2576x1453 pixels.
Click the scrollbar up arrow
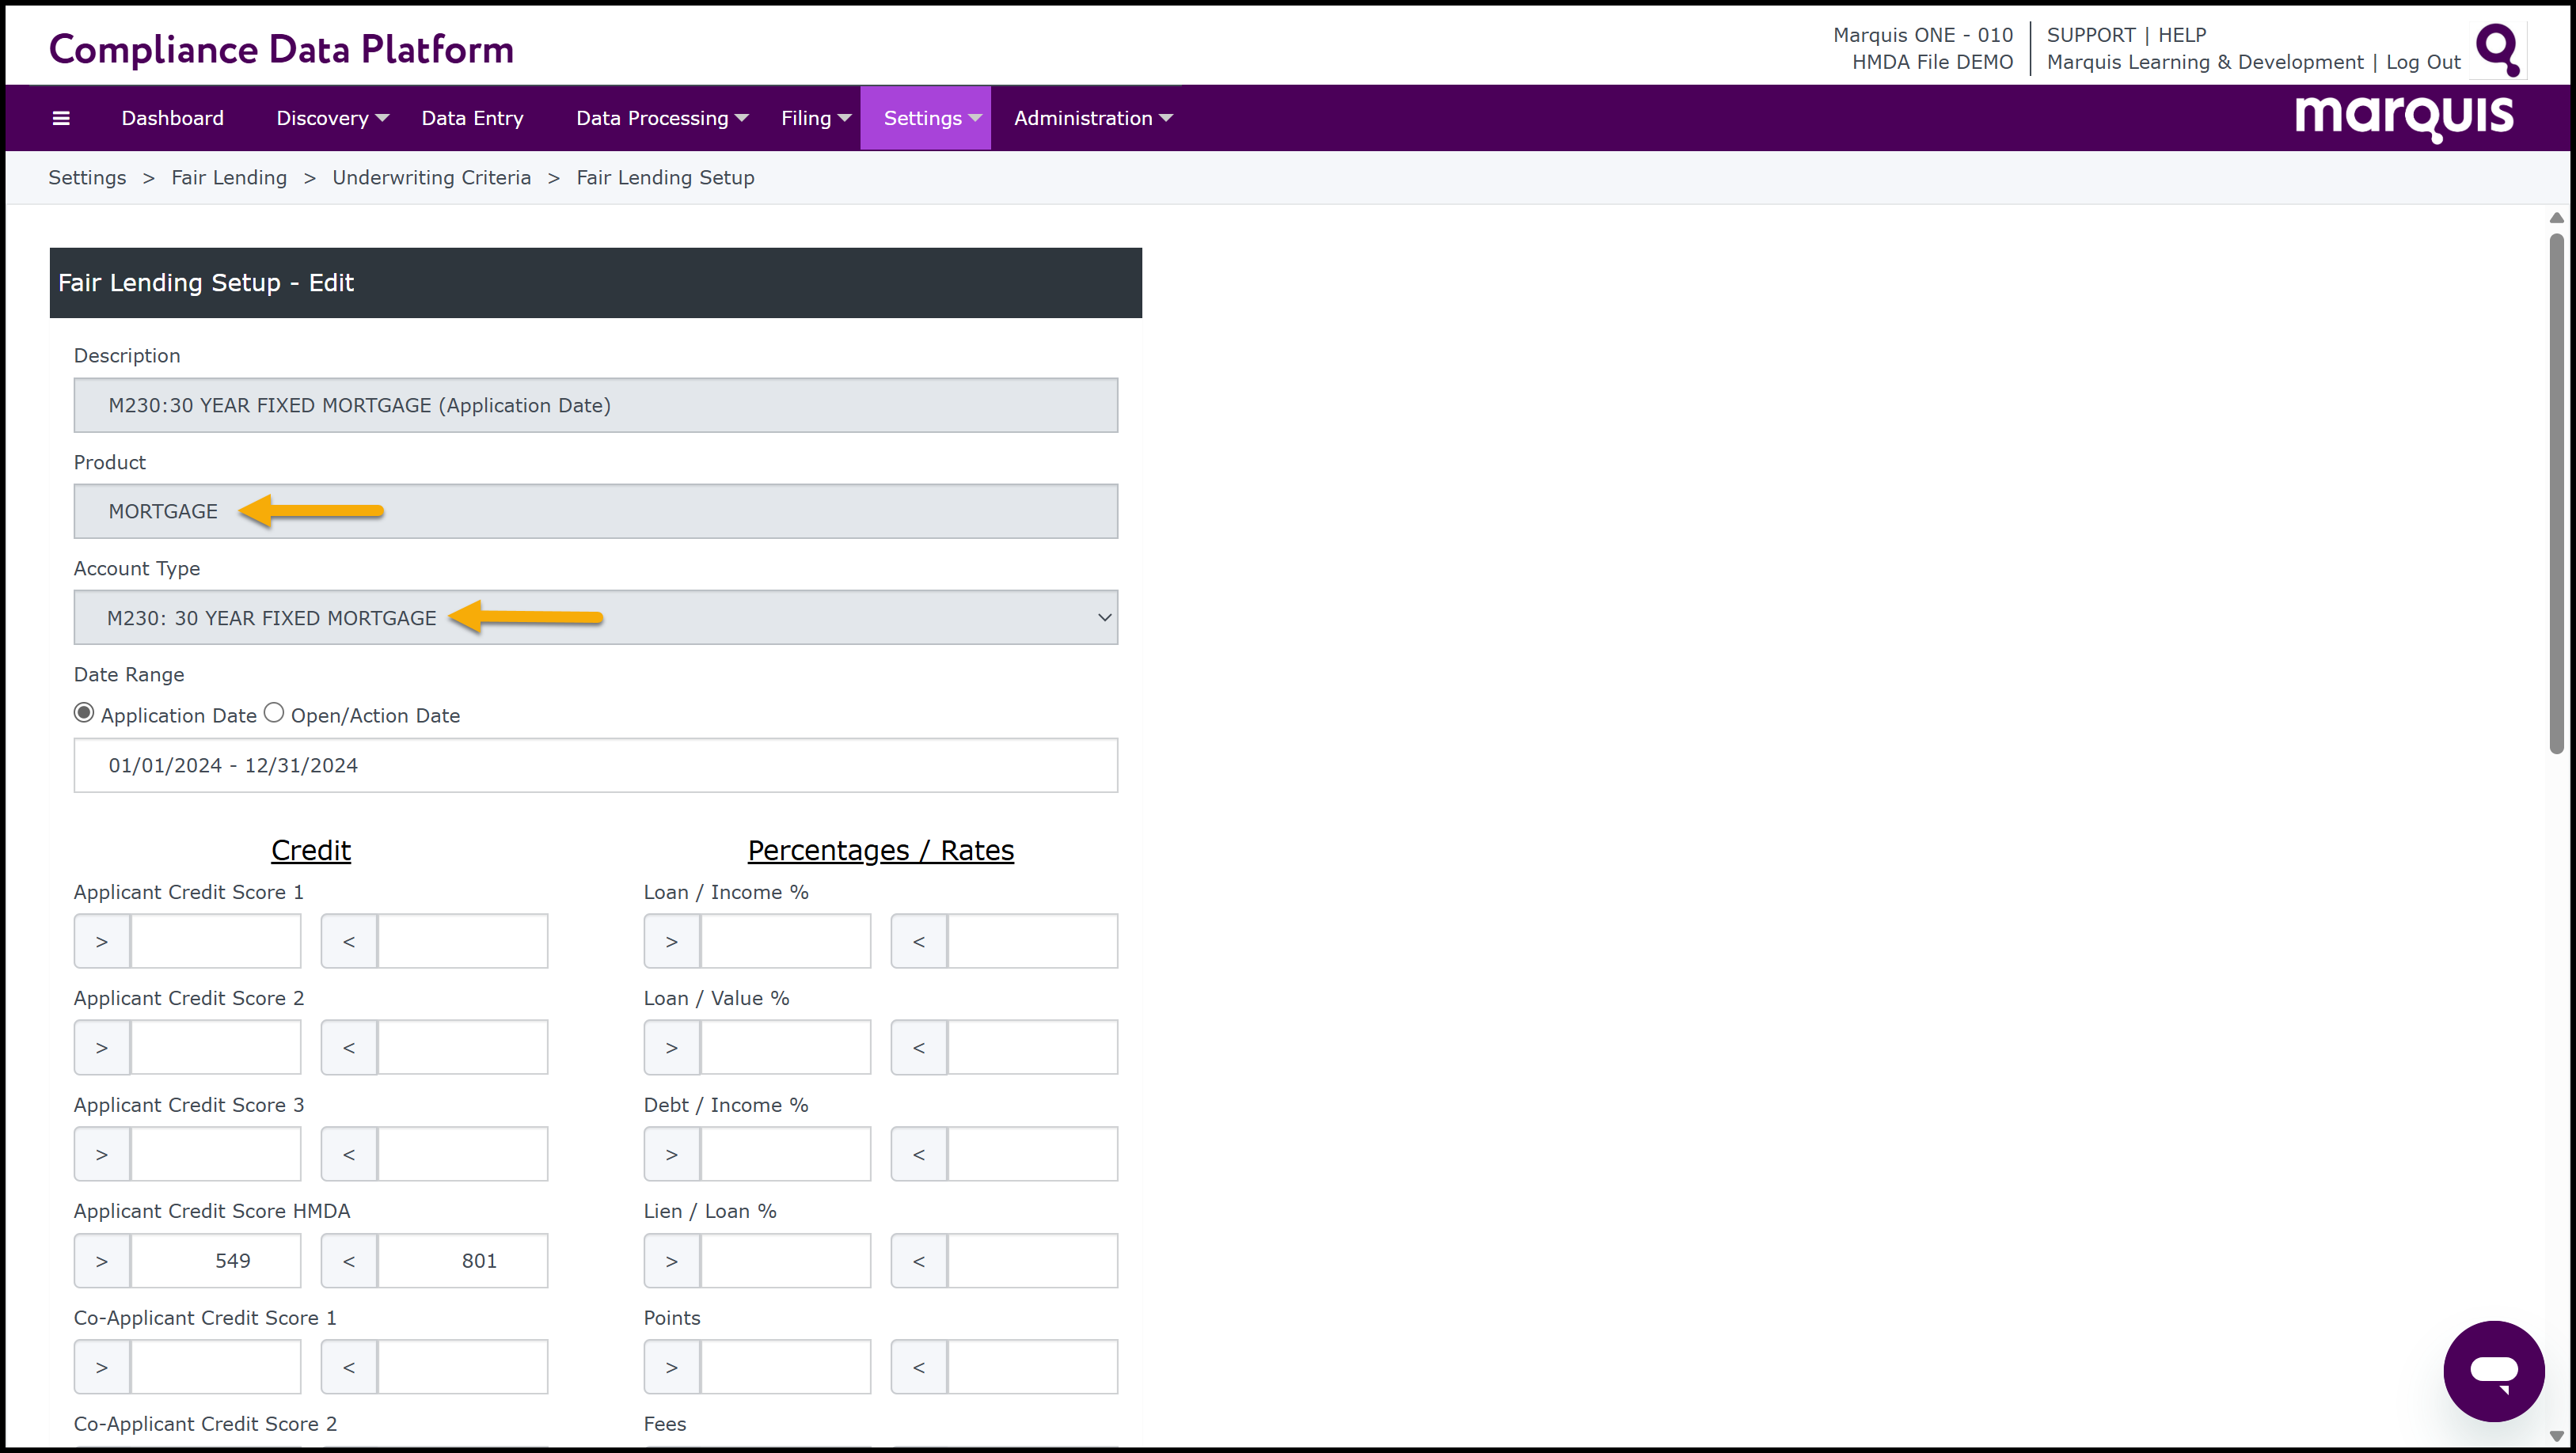pyautogui.click(x=2556, y=218)
